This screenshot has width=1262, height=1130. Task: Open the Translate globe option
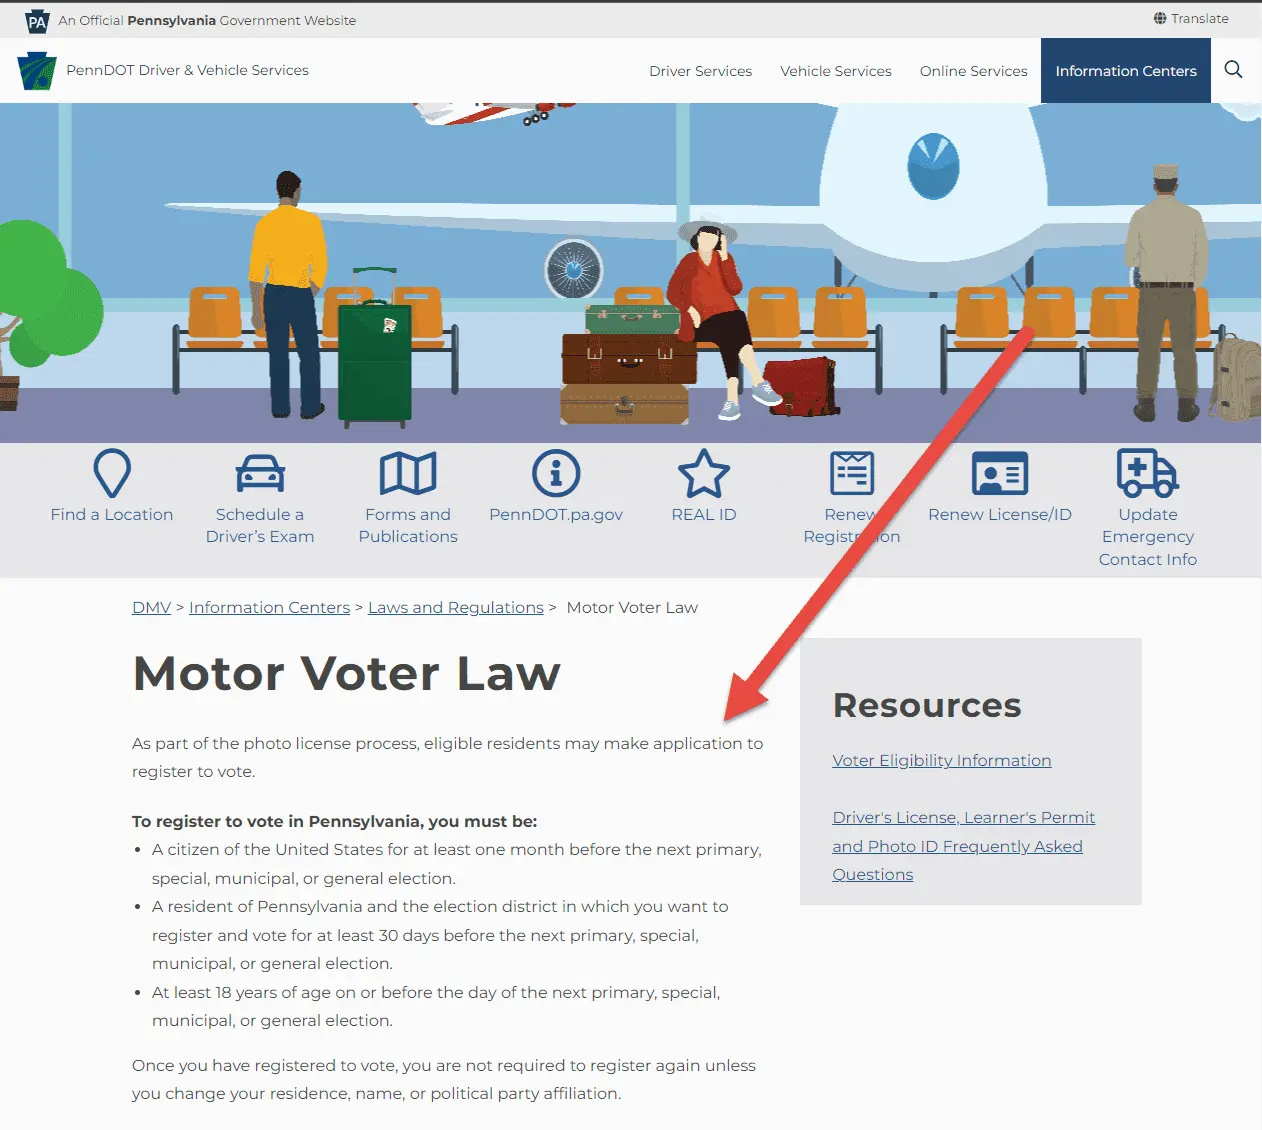point(1191,18)
